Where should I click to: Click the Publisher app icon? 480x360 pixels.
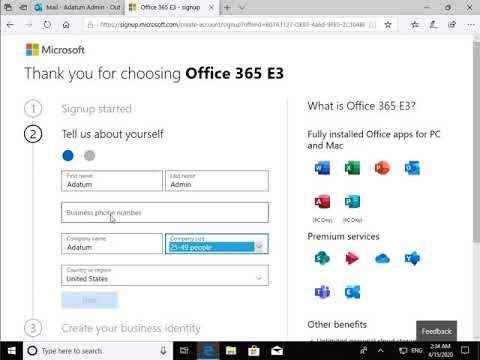(x=352, y=201)
